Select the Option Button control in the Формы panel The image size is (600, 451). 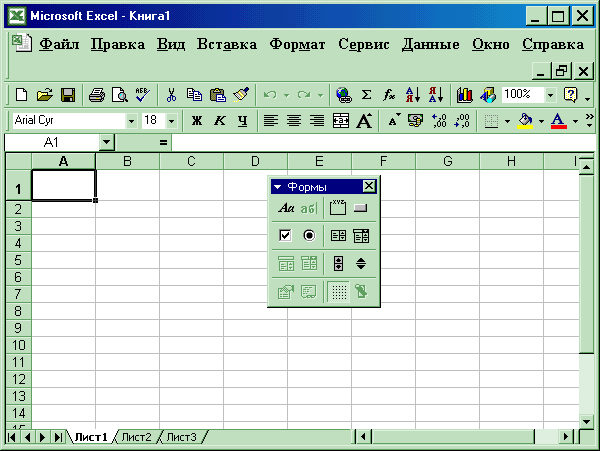(309, 236)
